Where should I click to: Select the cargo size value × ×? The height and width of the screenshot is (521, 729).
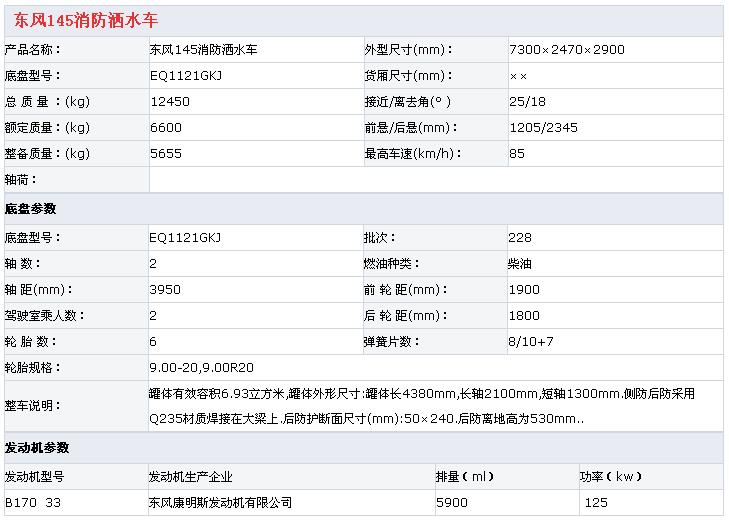518,76
